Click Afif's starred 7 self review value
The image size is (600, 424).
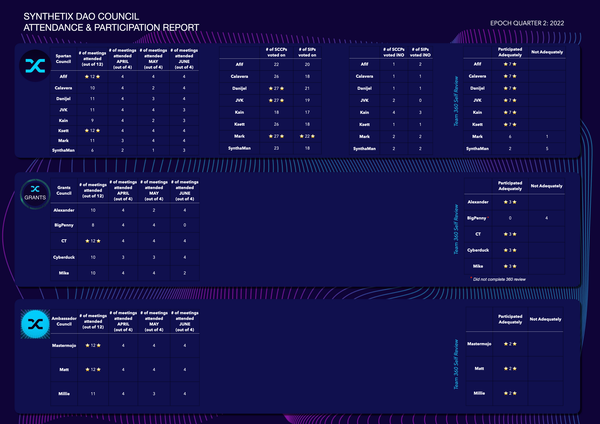tap(510, 64)
